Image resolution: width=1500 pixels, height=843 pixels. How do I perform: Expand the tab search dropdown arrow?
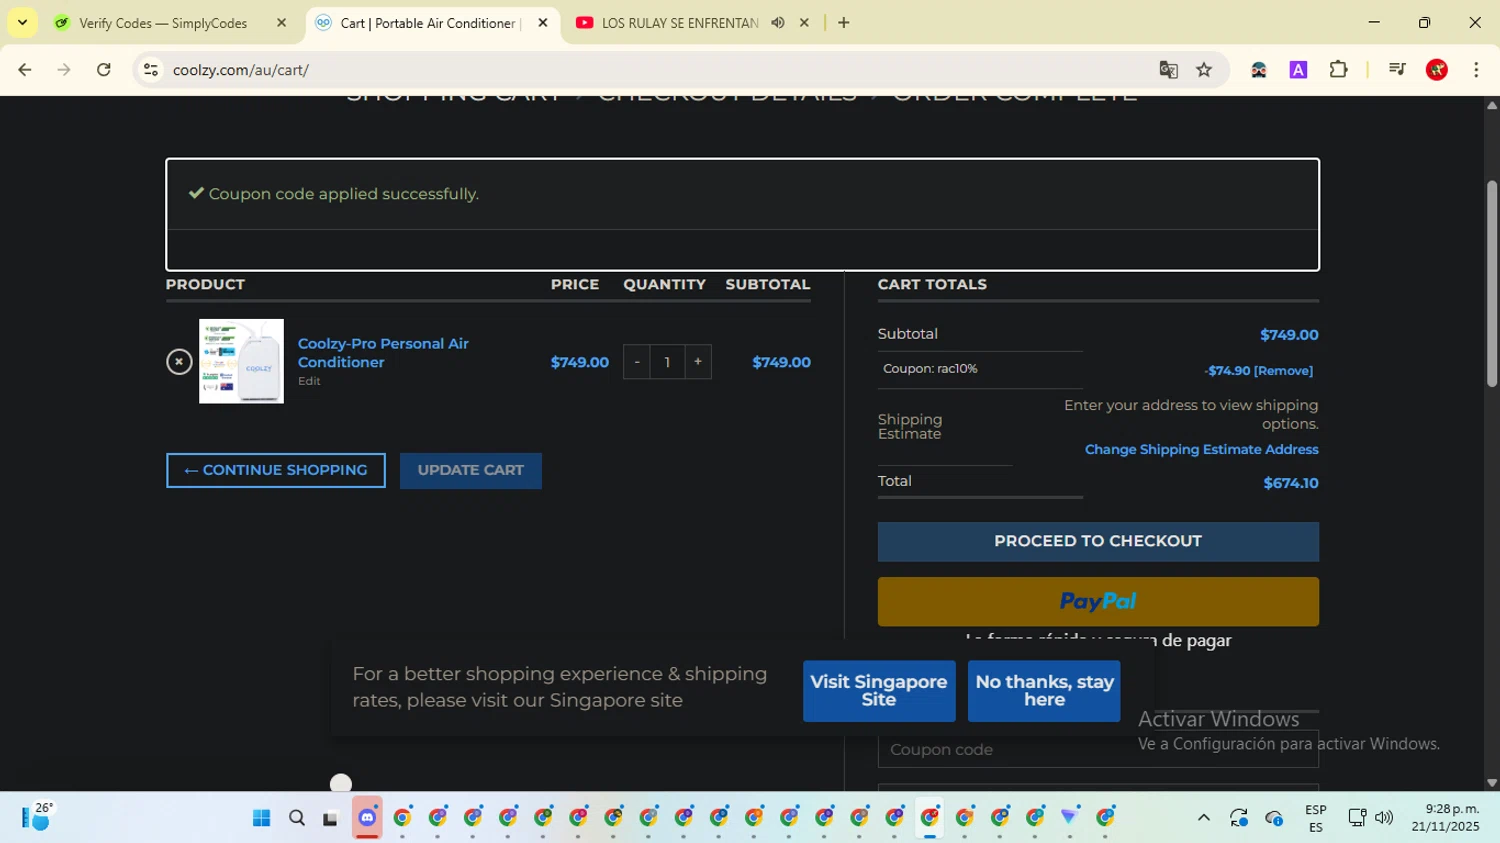(22, 23)
